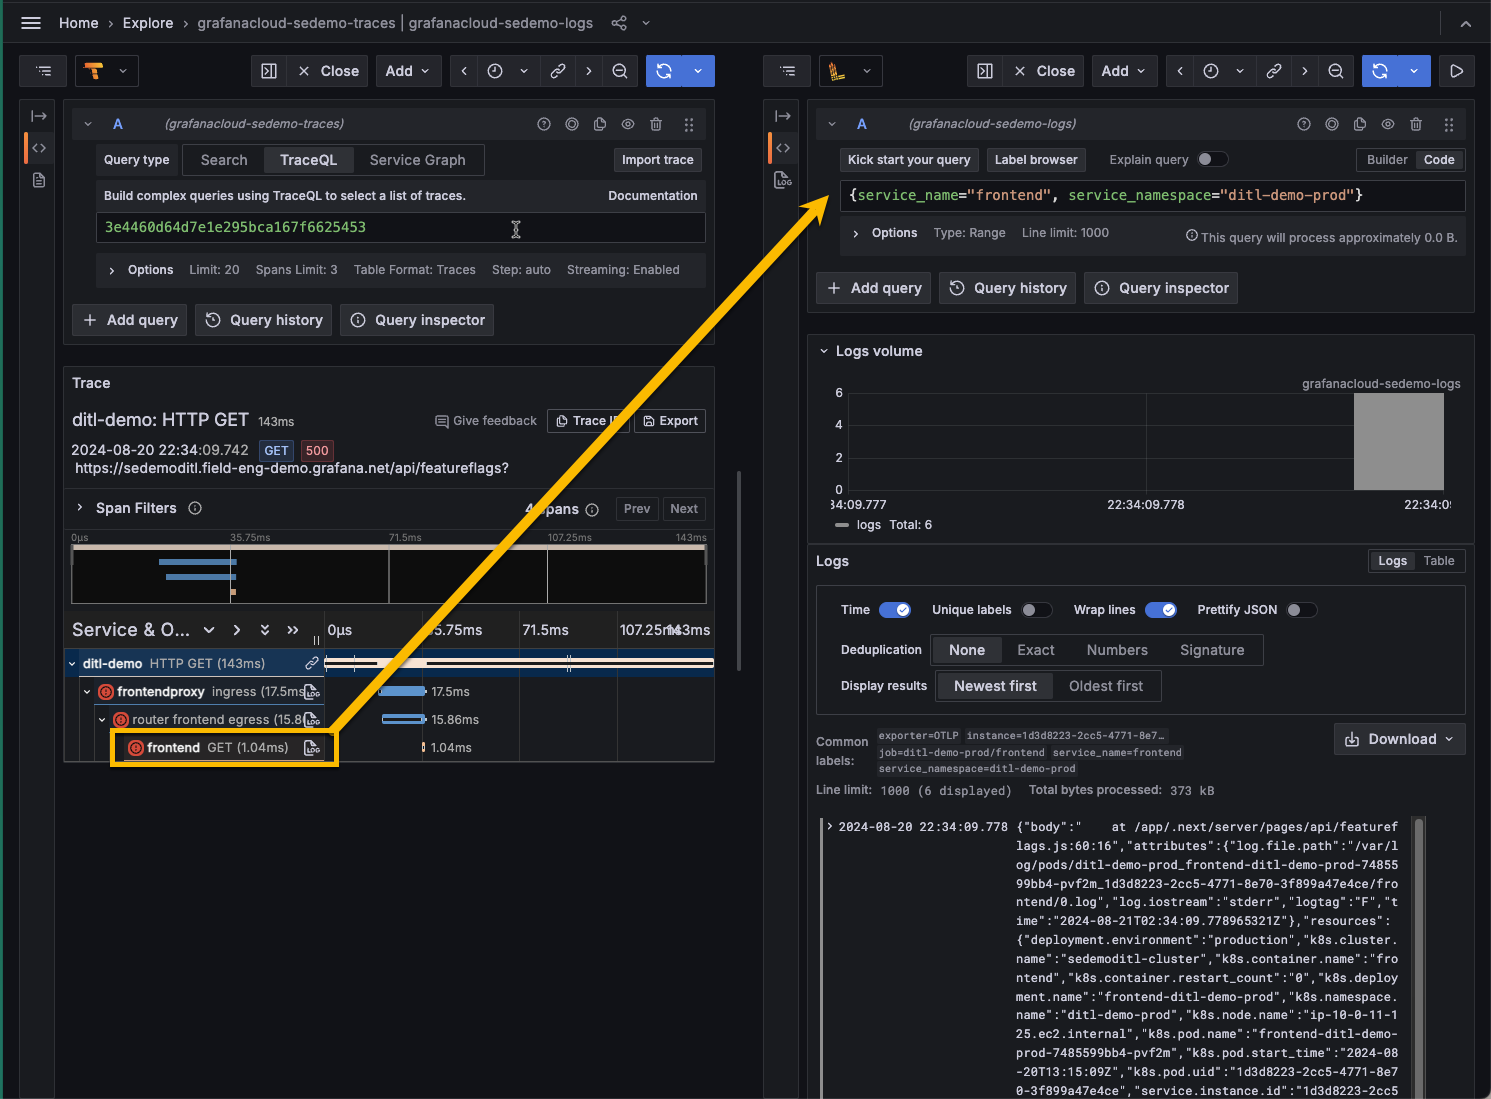Run the logs query with play icon
This screenshot has width=1491, height=1099.
coord(1457,71)
